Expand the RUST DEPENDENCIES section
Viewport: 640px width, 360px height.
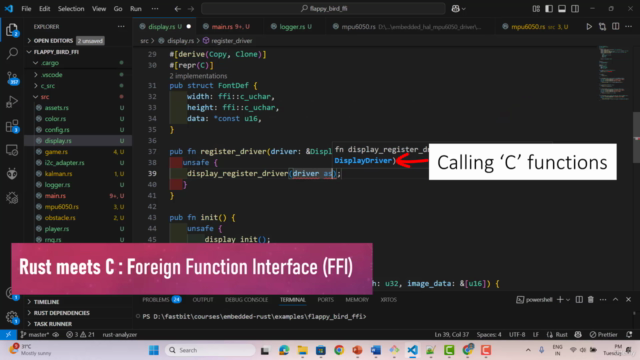pos(61,313)
